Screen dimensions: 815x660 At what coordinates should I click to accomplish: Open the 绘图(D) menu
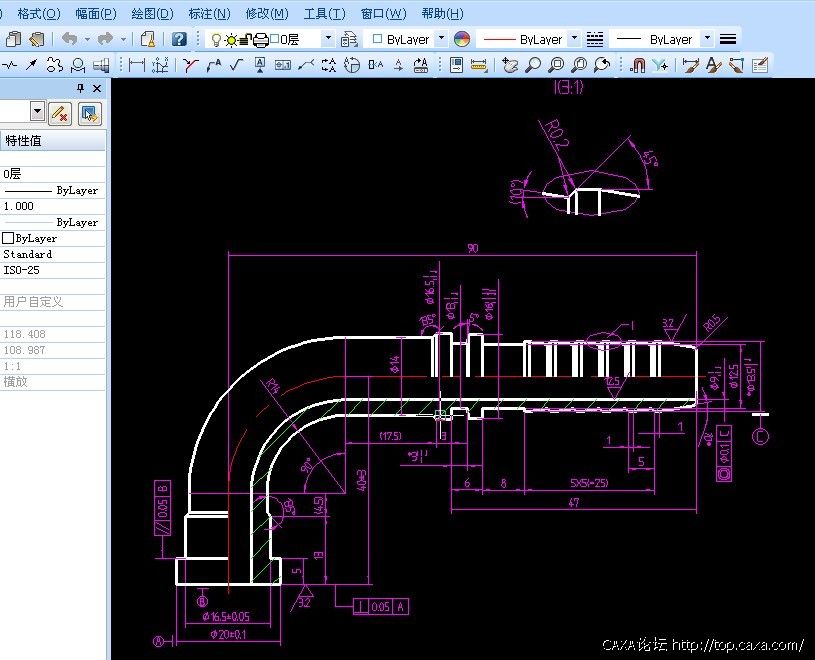click(152, 14)
